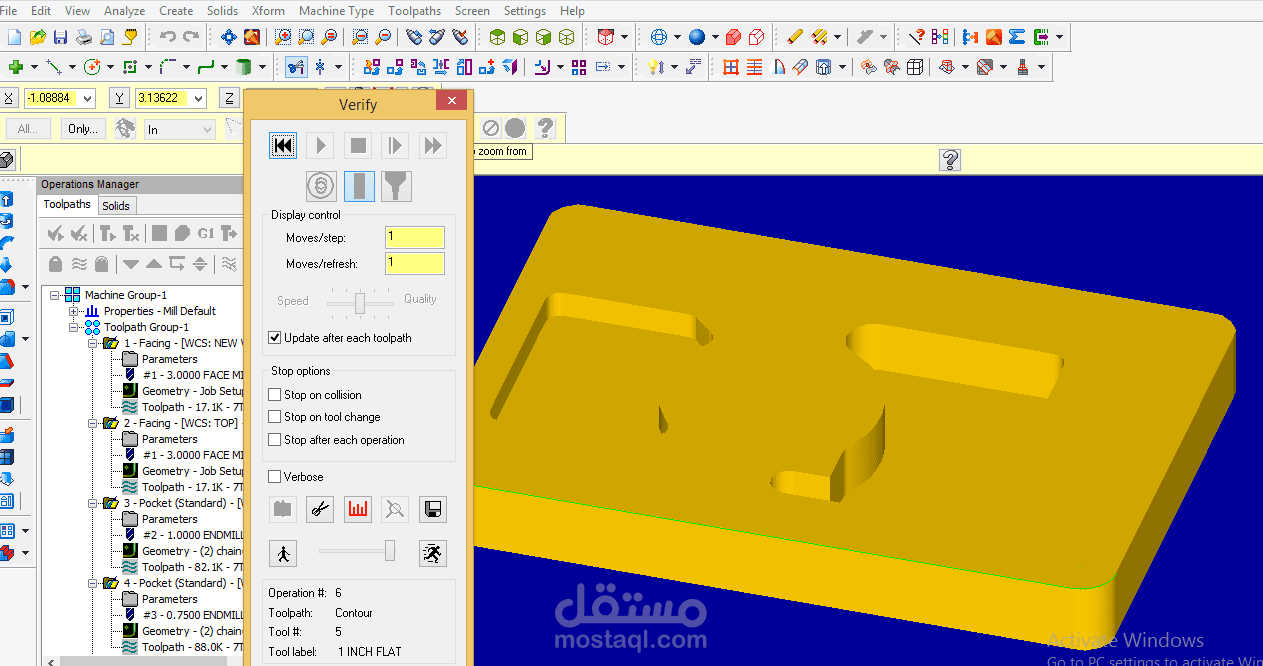Rewind verification to the start
Viewport: 1263px width, 666px height.
[283, 146]
